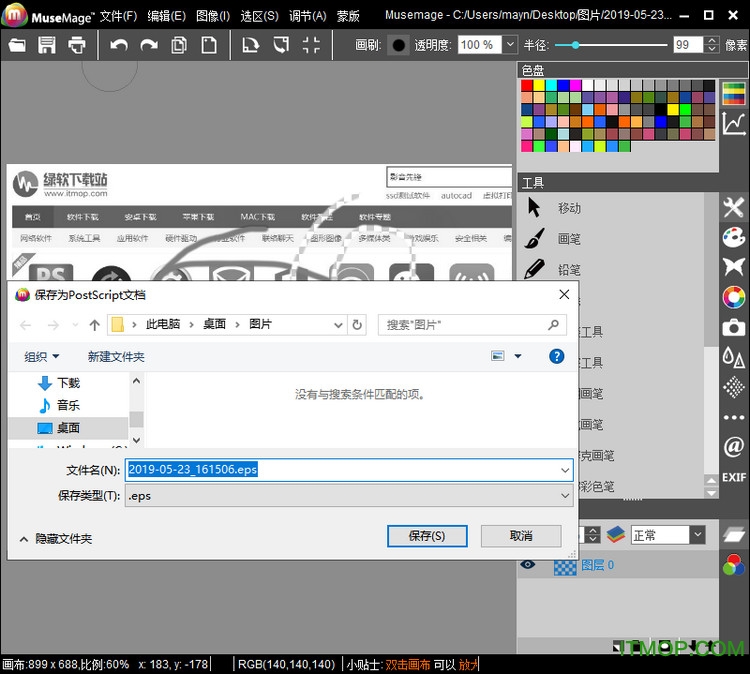750x674 pixels.
Task: Rotate image with the rotate icon
Action: (x=251, y=45)
